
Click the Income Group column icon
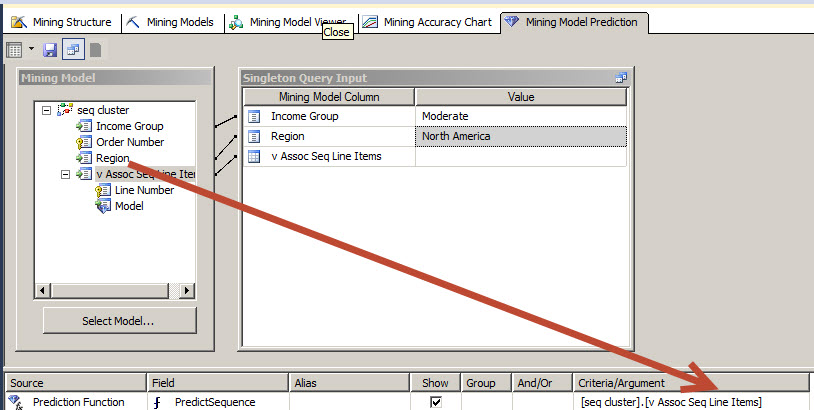click(x=84, y=126)
